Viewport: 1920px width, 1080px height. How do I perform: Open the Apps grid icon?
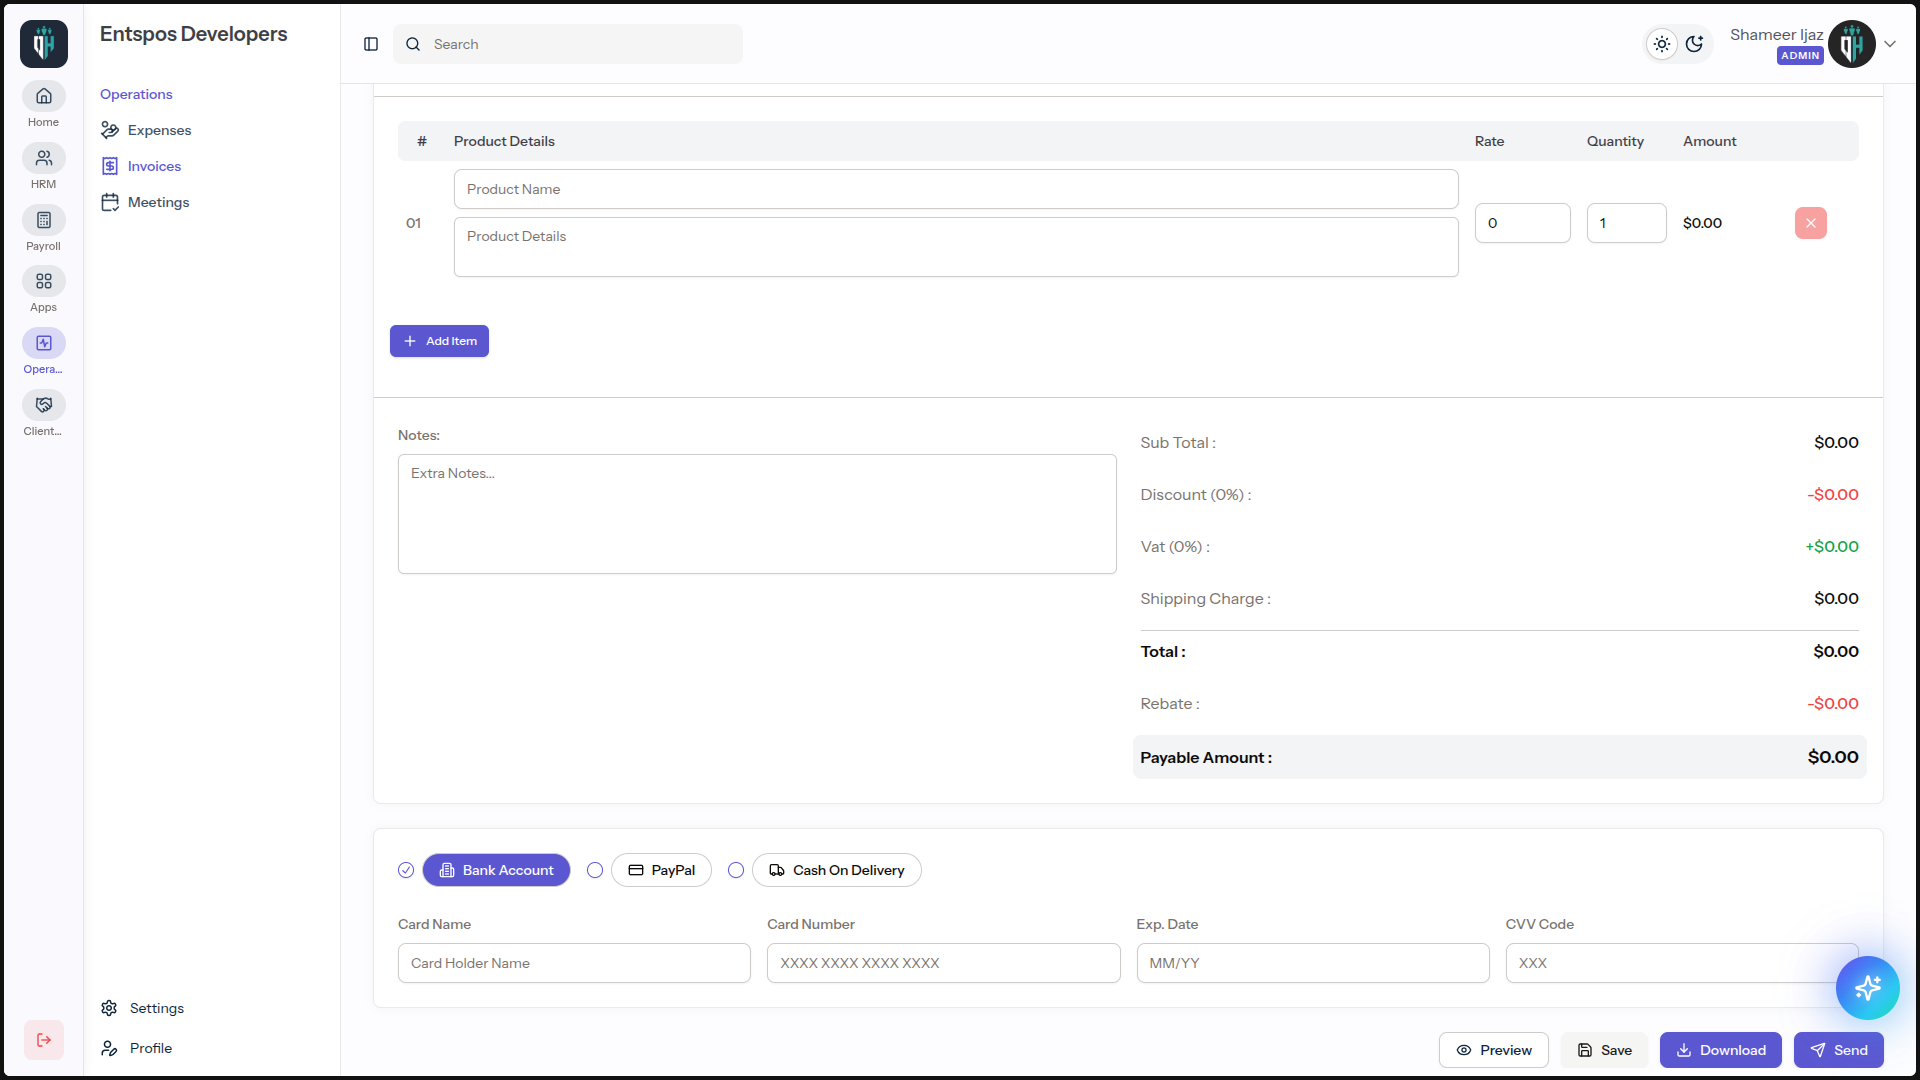(x=44, y=281)
